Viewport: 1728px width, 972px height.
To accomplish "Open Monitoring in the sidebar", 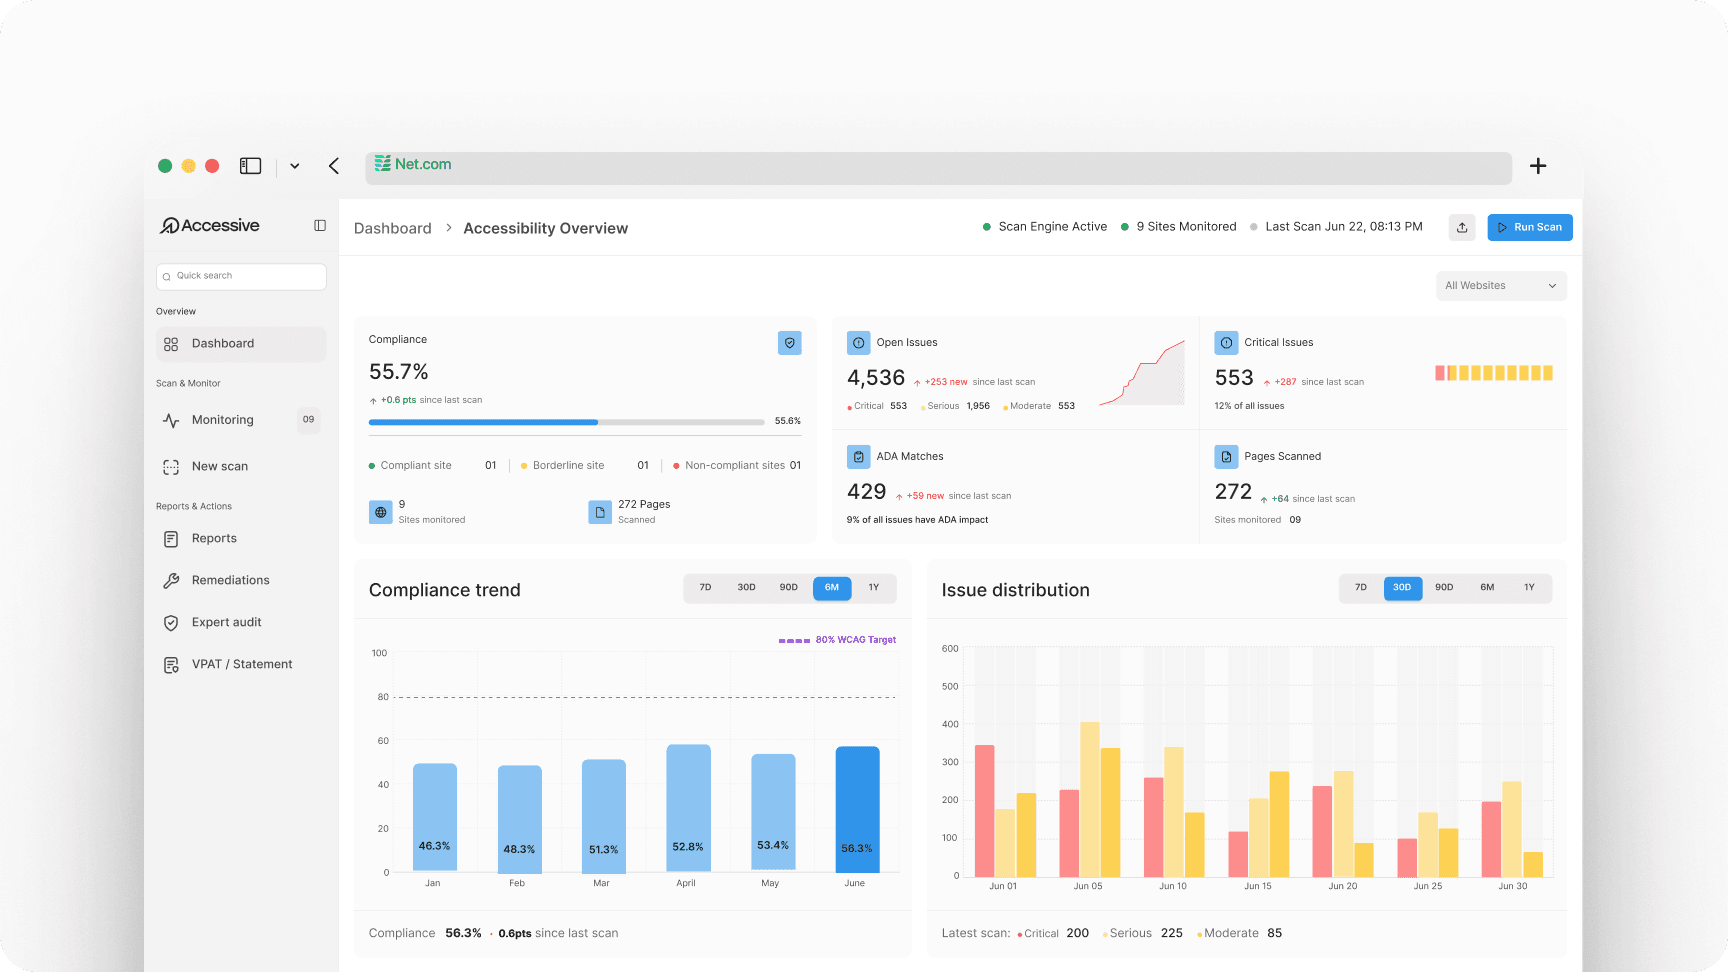I will tap(241, 420).
